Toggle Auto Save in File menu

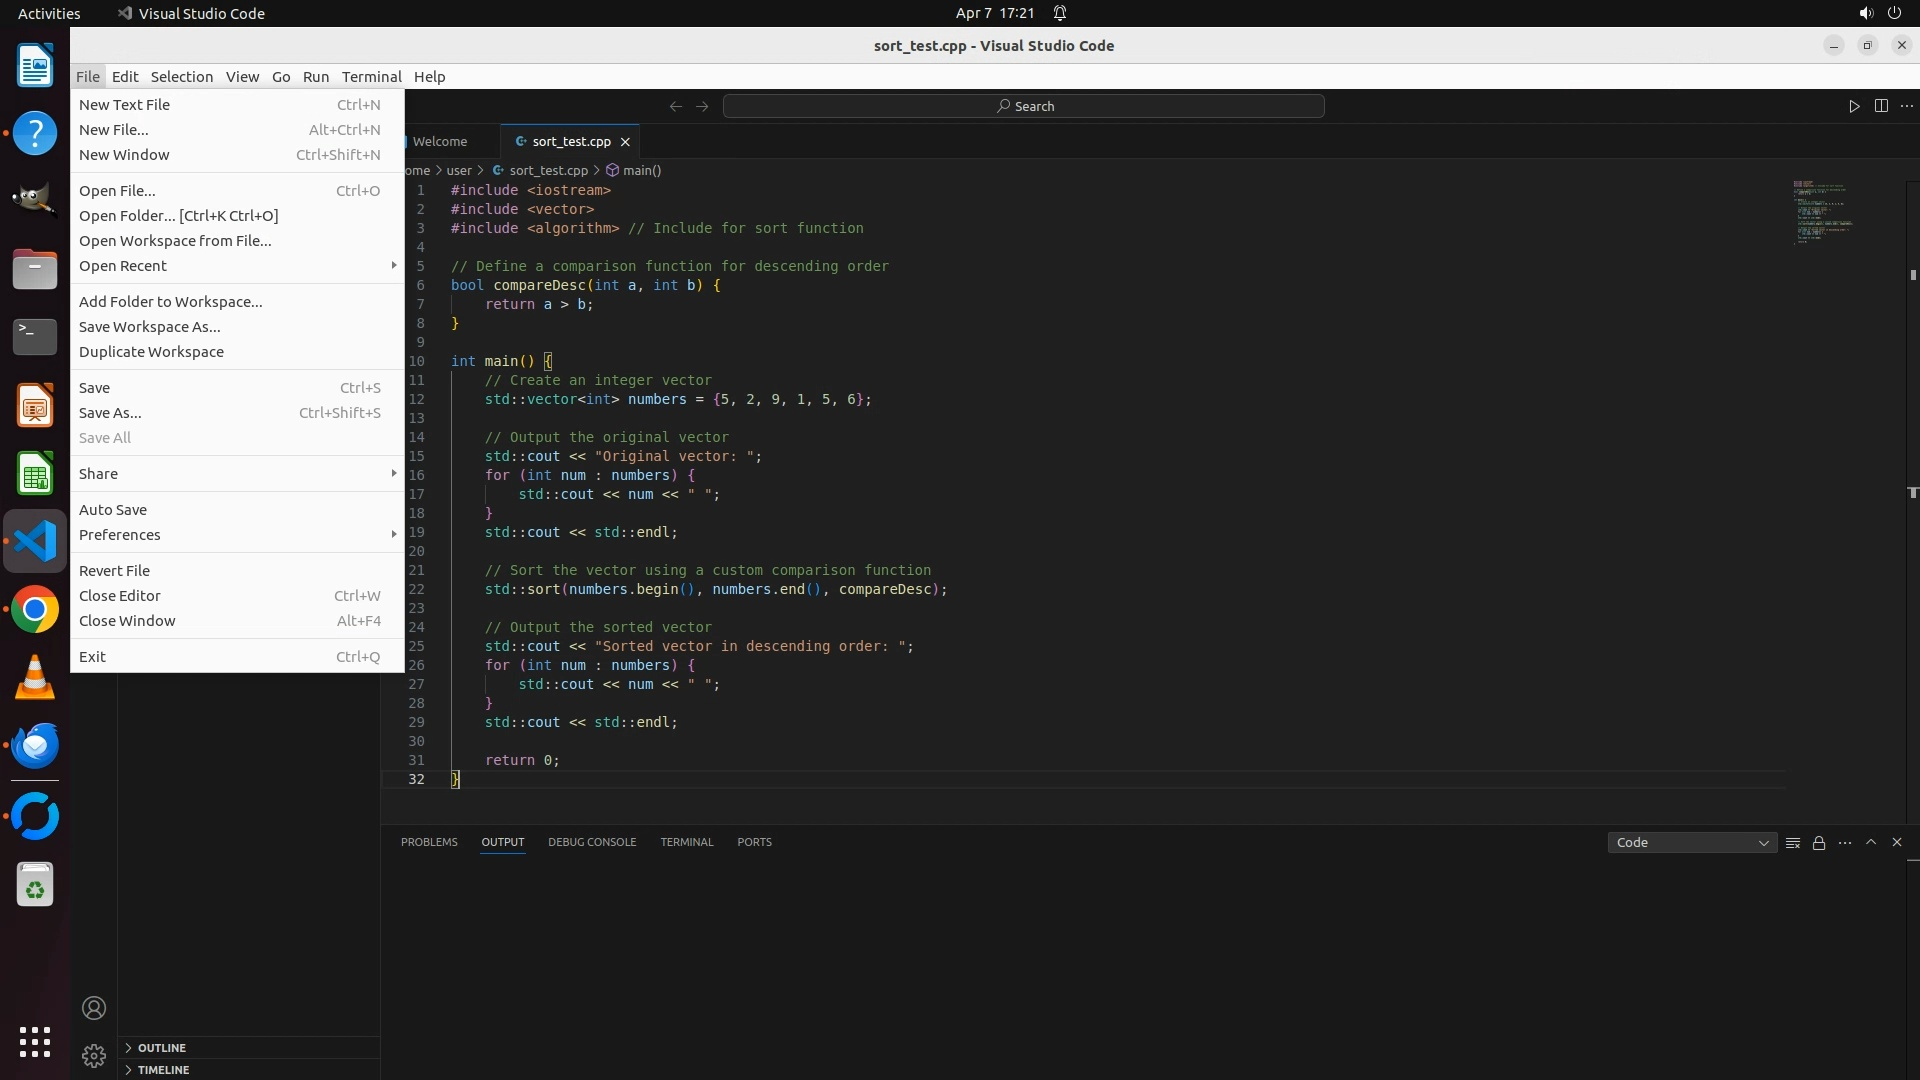click(113, 510)
